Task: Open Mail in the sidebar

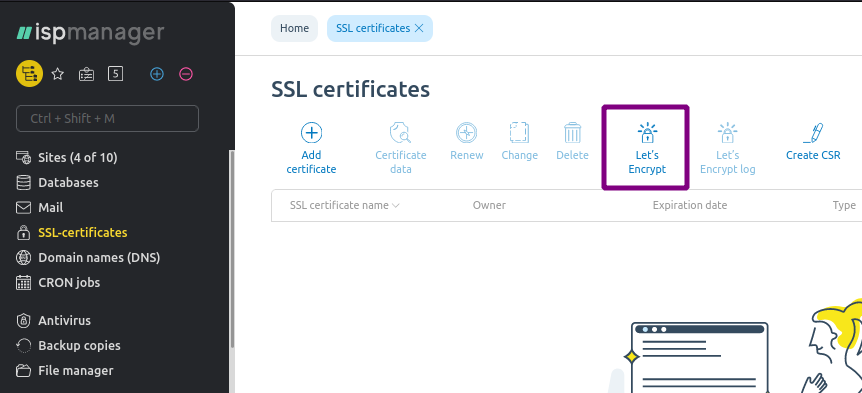Action: [51, 208]
